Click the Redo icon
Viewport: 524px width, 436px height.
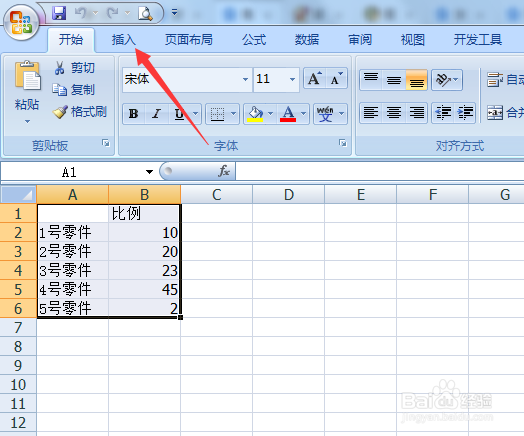[x=113, y=13]
